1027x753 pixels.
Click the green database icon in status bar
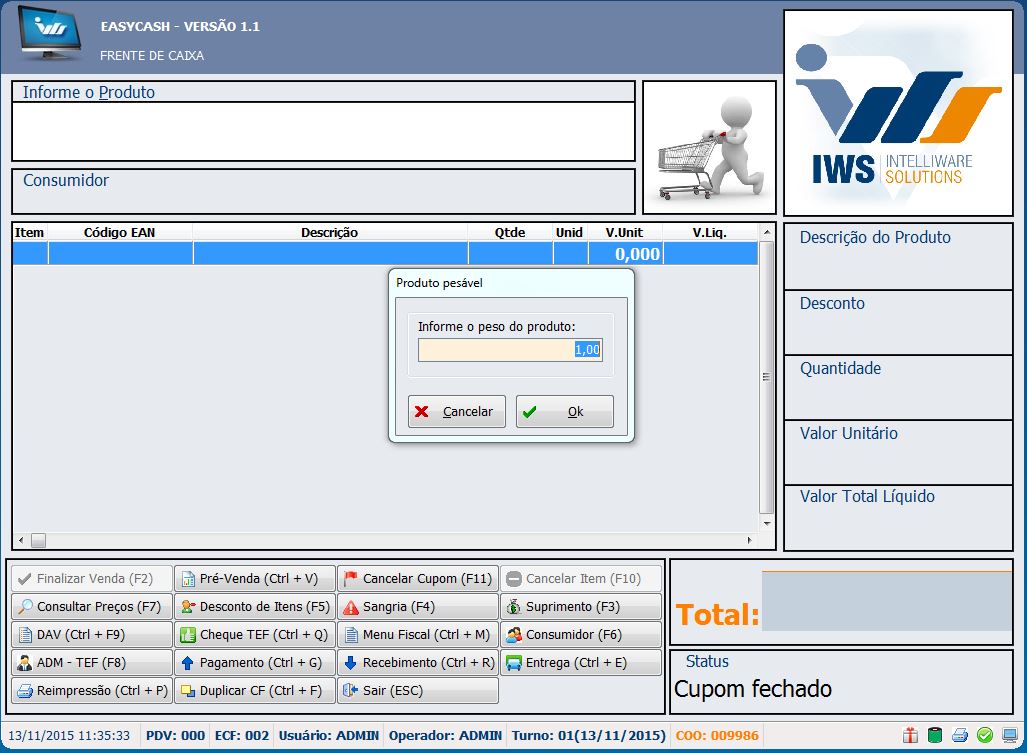click(935, 736)
